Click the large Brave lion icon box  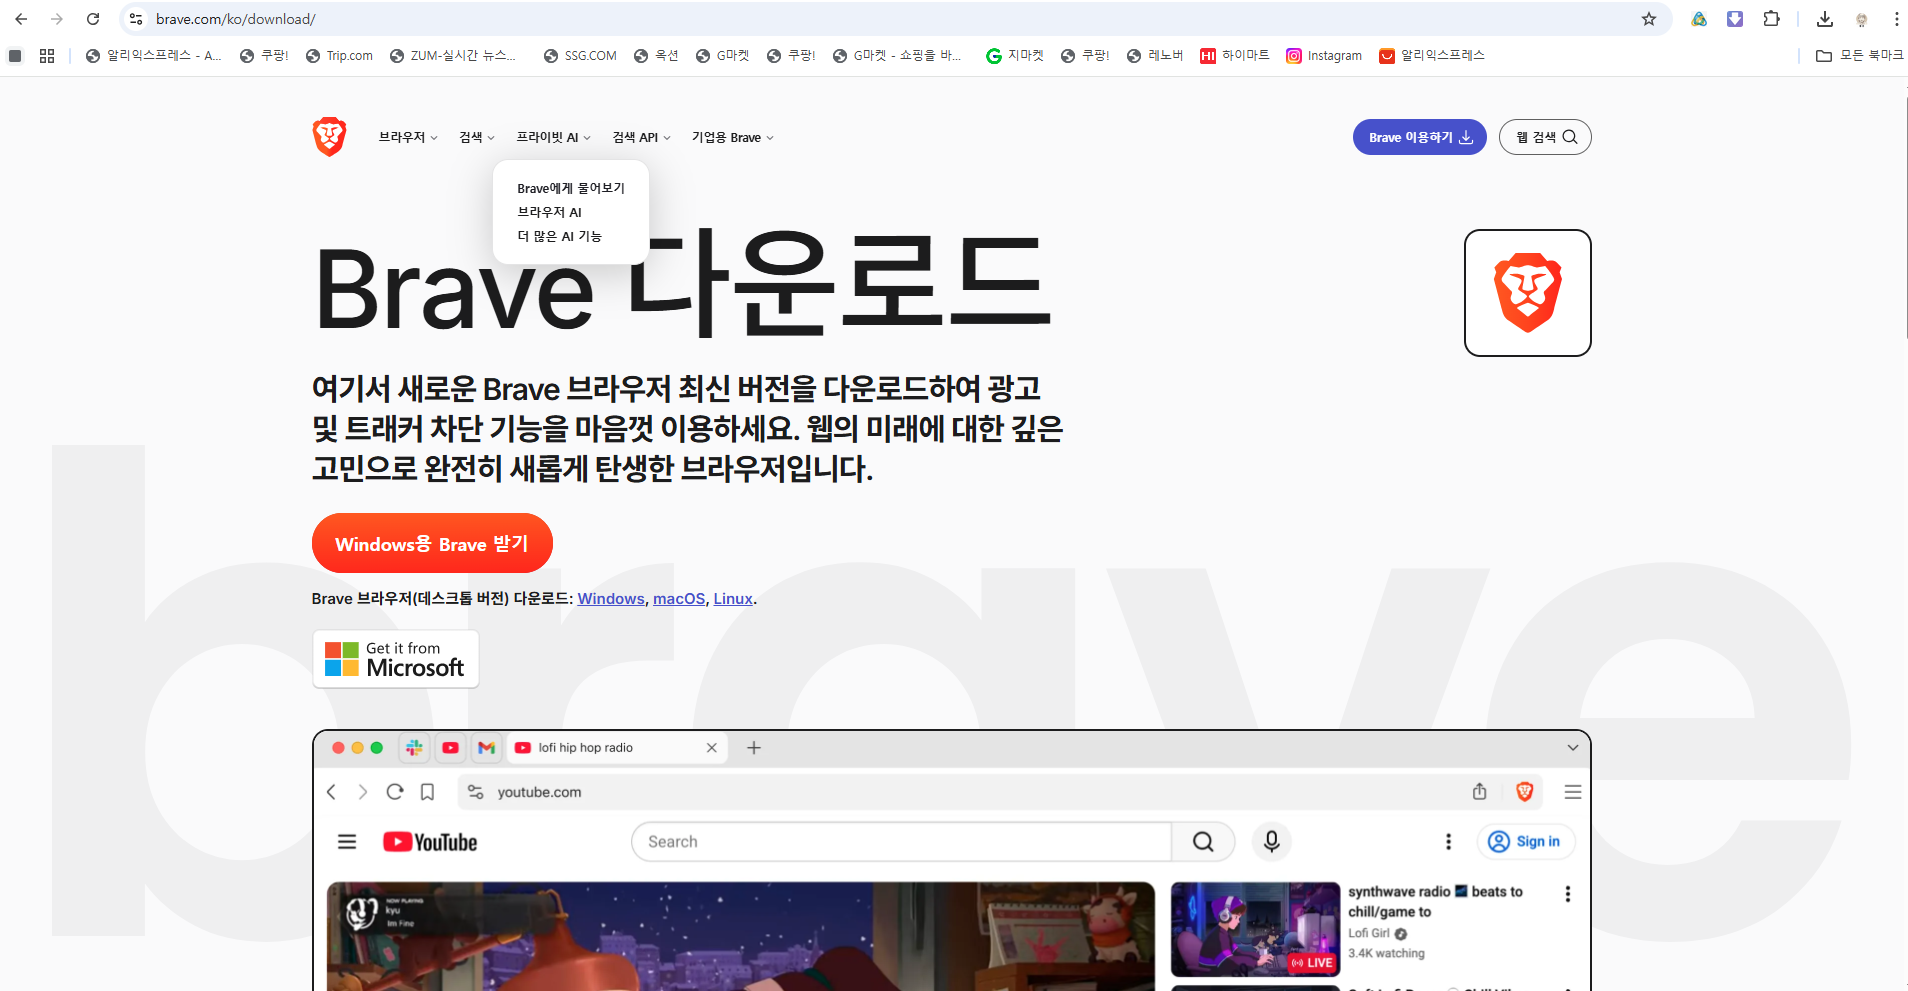click(1527, 293)
